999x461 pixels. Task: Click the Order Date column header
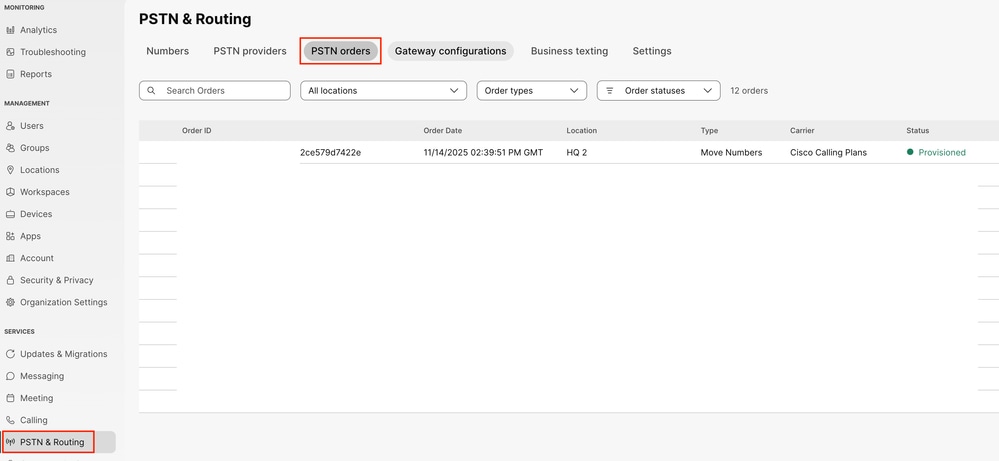point(443,131)
